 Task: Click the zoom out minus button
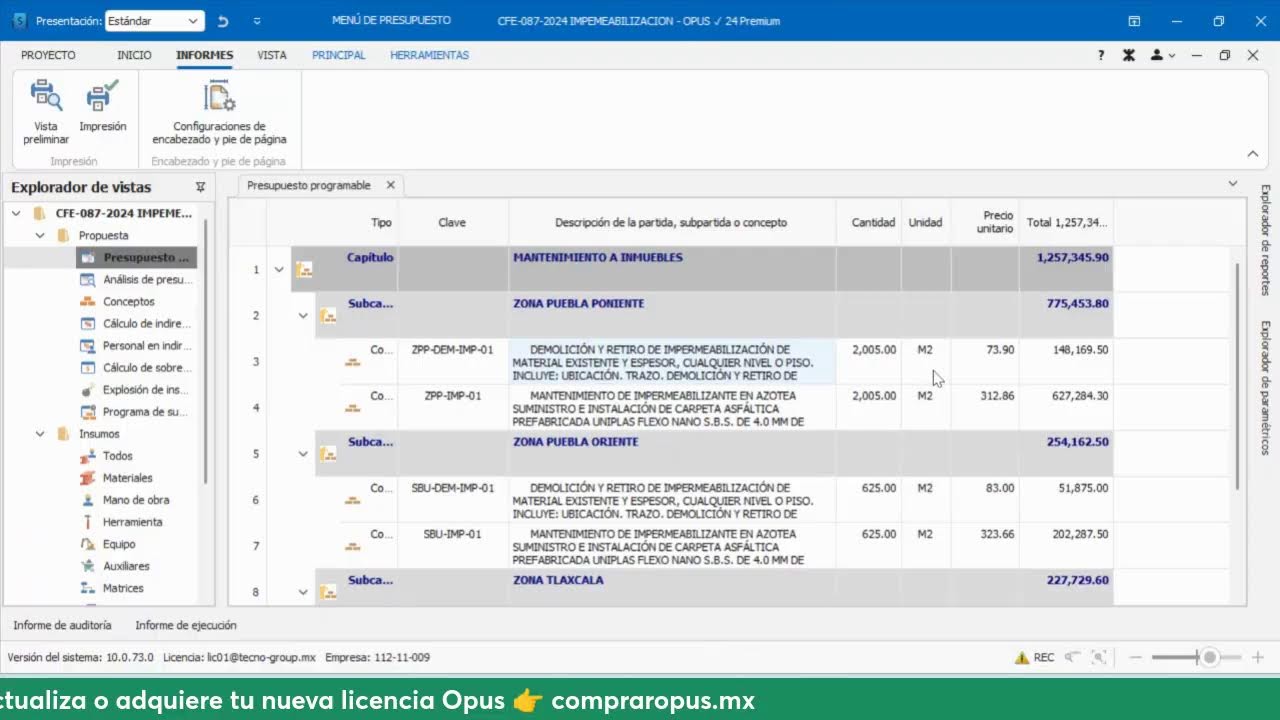coord(1136,658)
